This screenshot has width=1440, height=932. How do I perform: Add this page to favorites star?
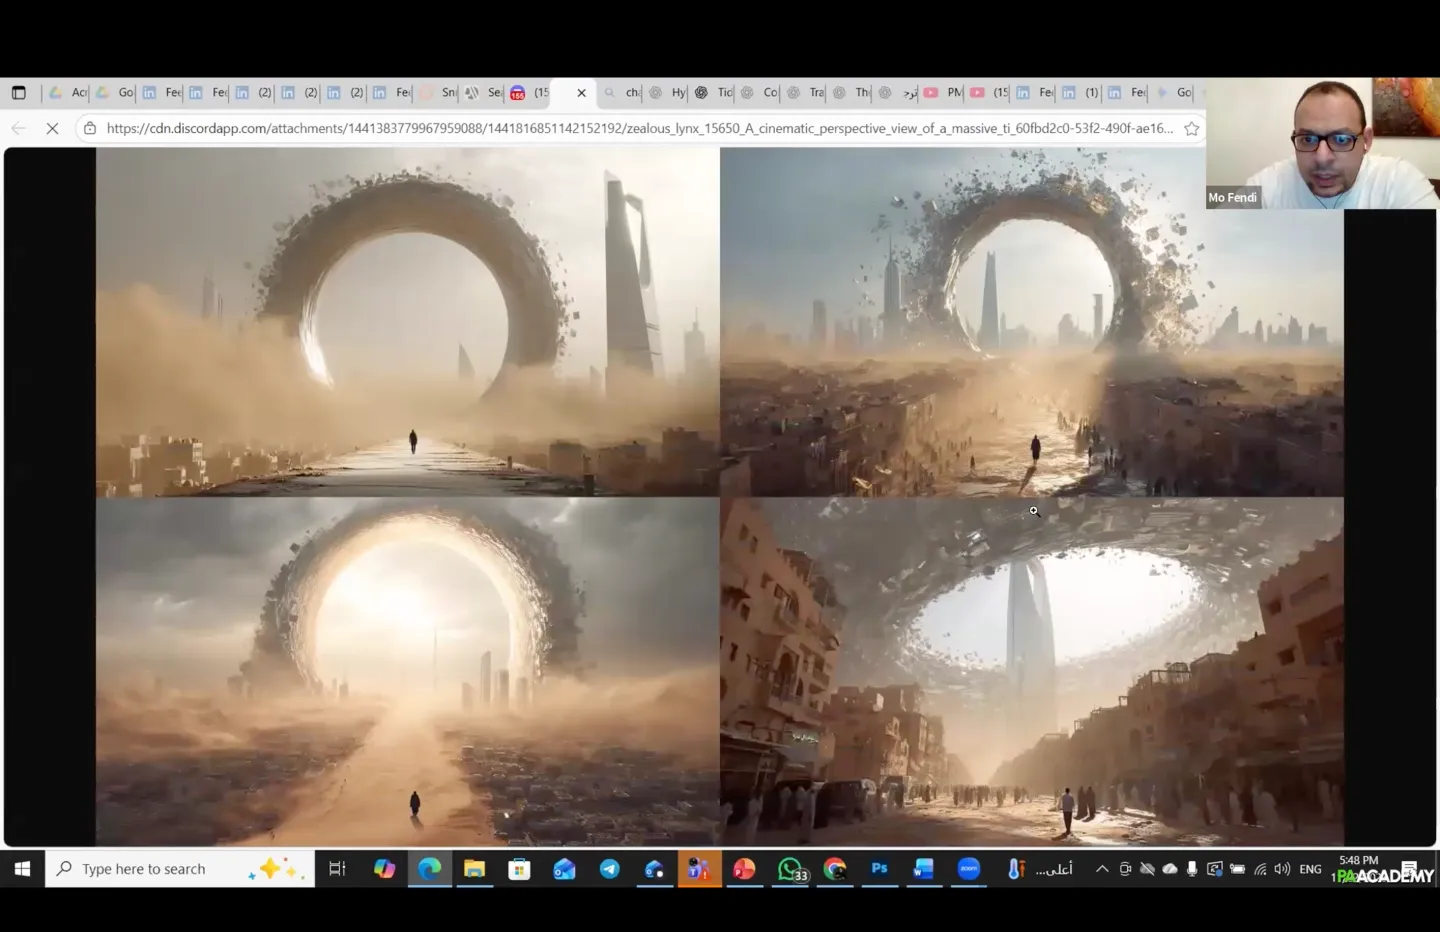1191,128
